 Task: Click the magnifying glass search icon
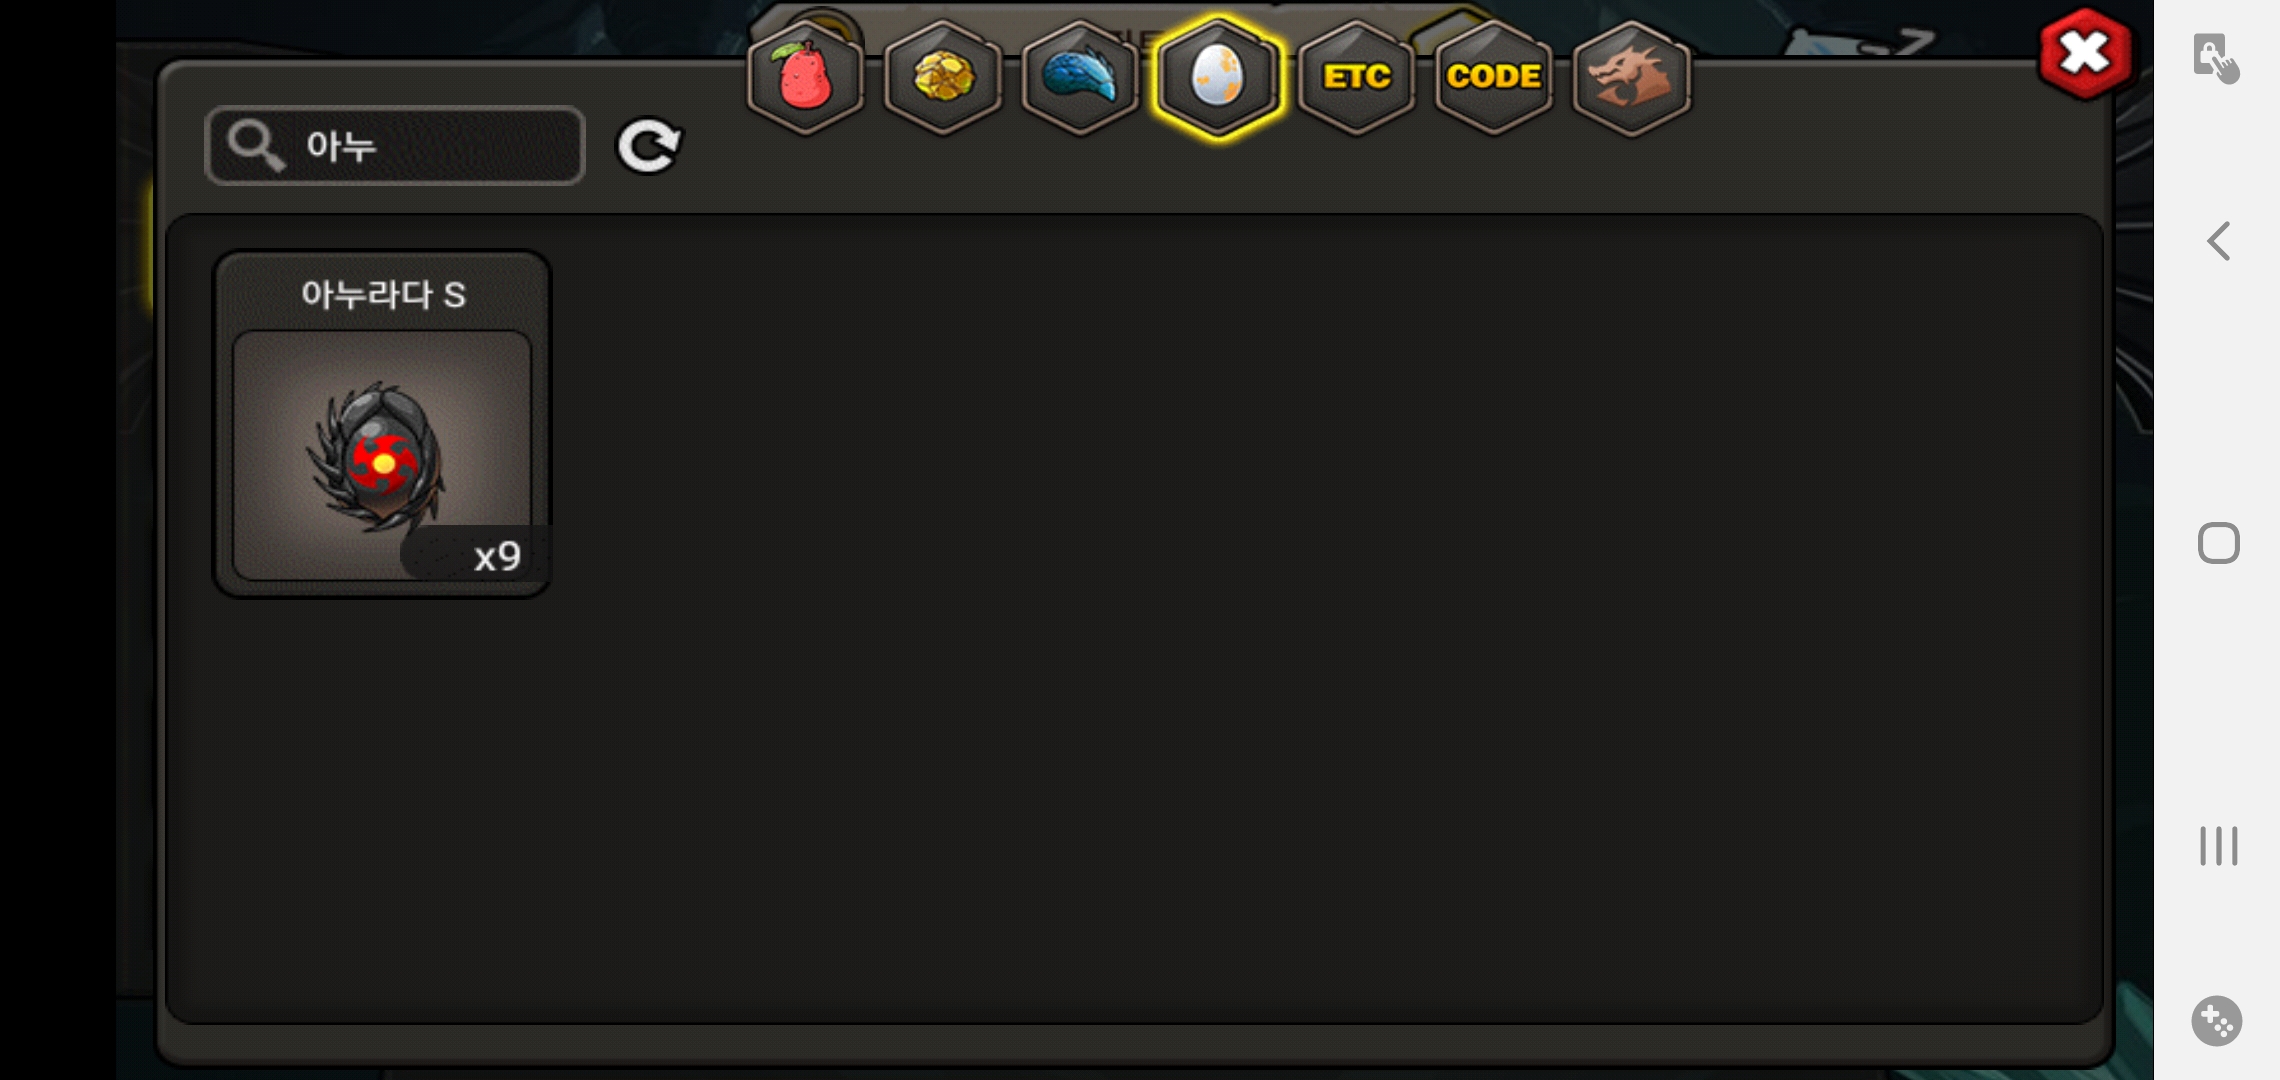click(x=254, y=146)
